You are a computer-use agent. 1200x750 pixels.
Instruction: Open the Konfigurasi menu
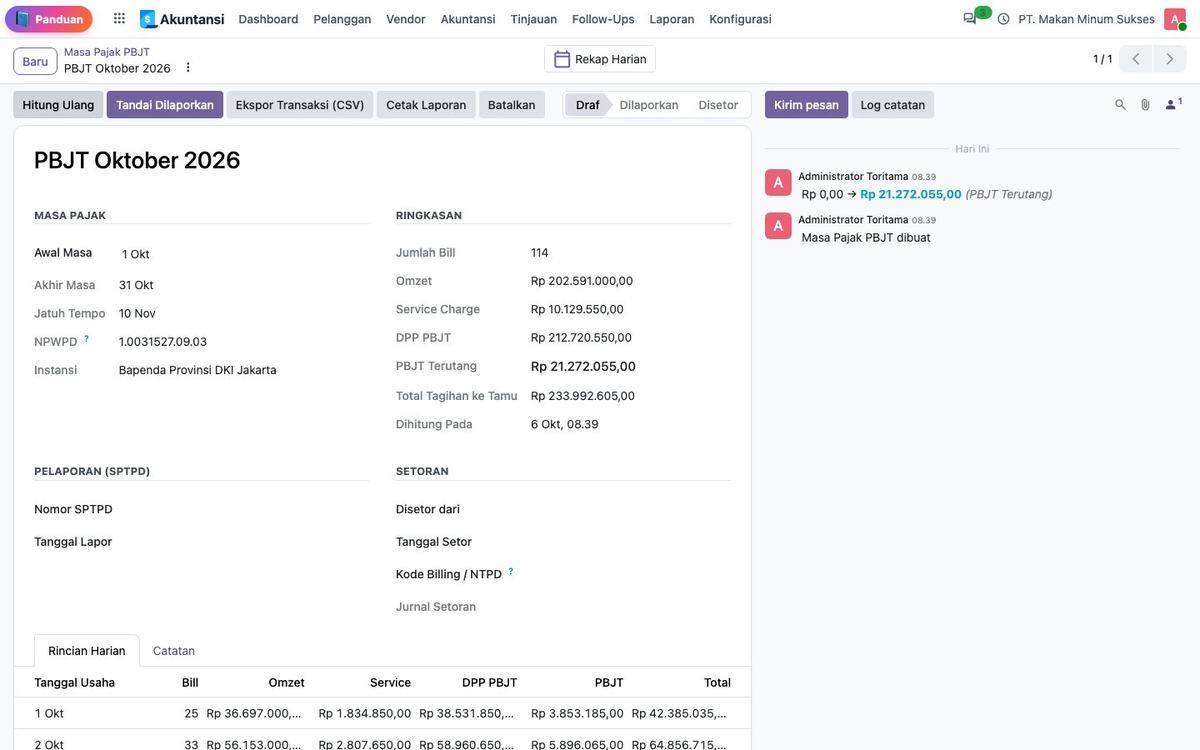click(740, 19)
